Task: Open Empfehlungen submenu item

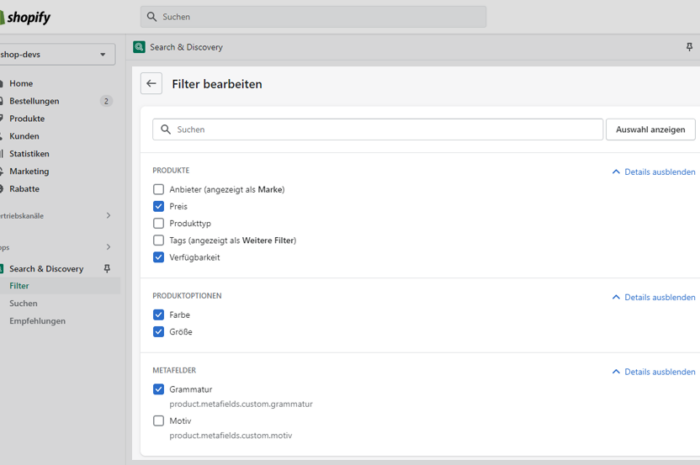Action: click(38, 321)
